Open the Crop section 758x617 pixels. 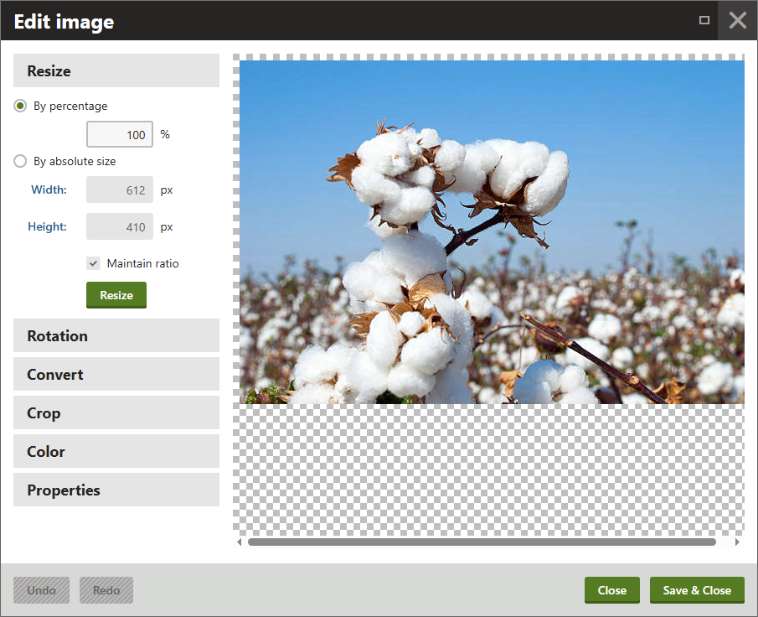(x=116, y=413)
